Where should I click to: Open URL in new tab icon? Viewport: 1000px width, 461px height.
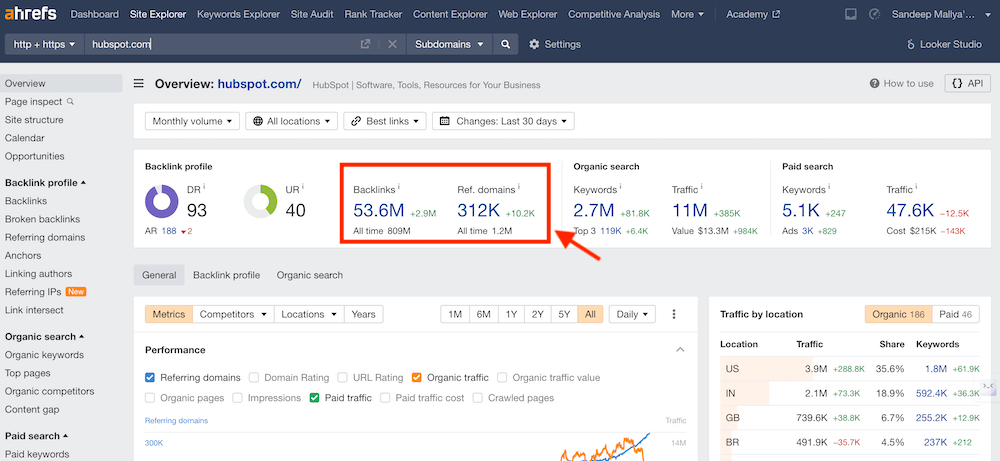click(x=366, y=45)
